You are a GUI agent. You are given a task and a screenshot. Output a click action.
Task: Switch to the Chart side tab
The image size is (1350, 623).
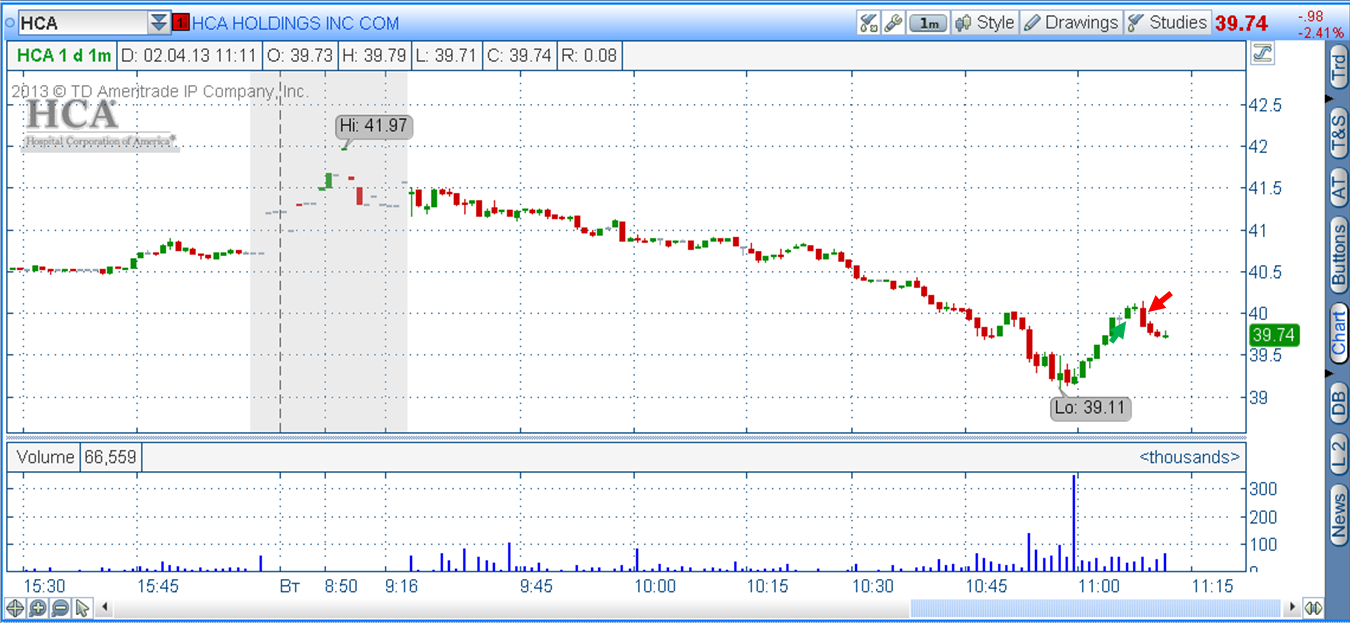tap(1337, 332)
